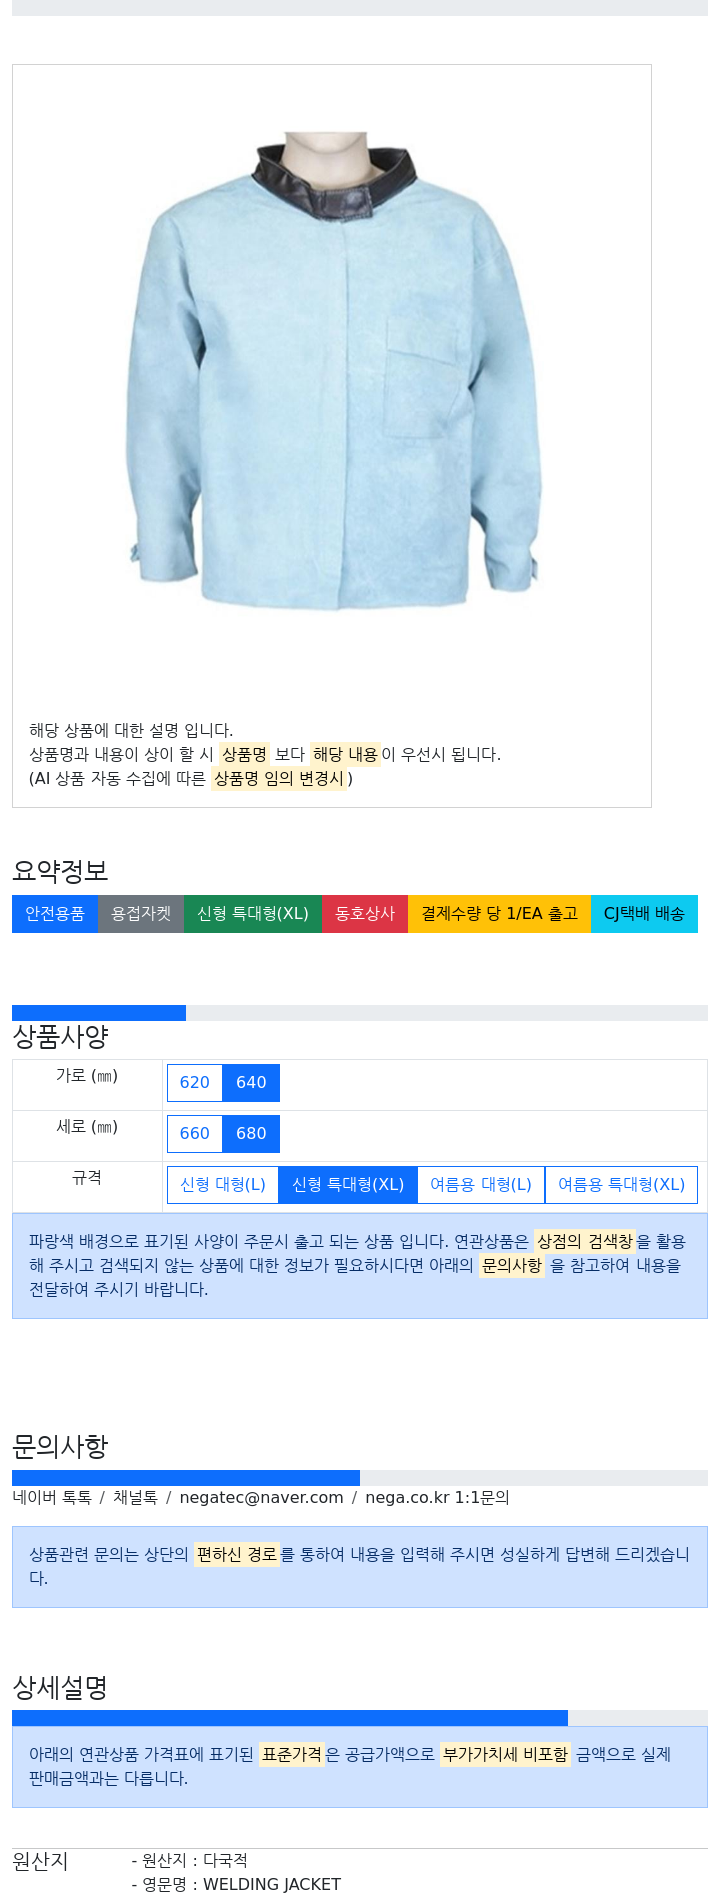The width and height of the screenshot is (720, 1897).
Task: Select 여름용 특대형(XL) size option
Action: pyautogui.click(x=621, y=1185)
